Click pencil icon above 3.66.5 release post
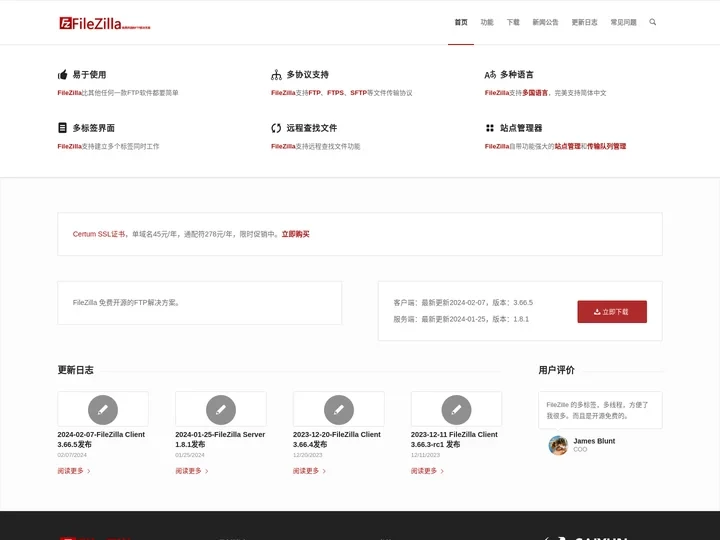The image size is (720, 540). 103,410
